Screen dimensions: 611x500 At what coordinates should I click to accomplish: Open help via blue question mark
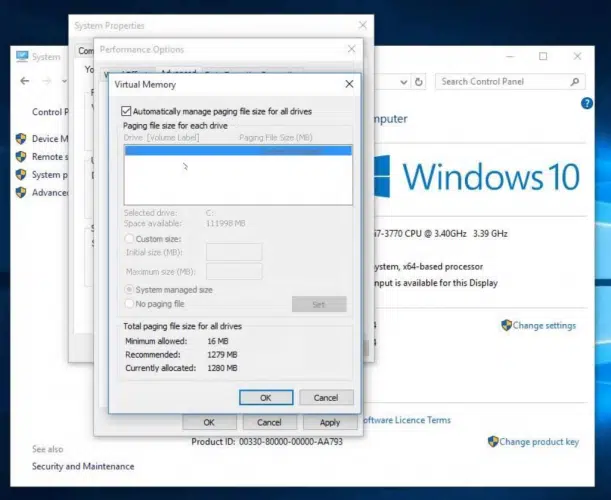[x=587, y=103]
